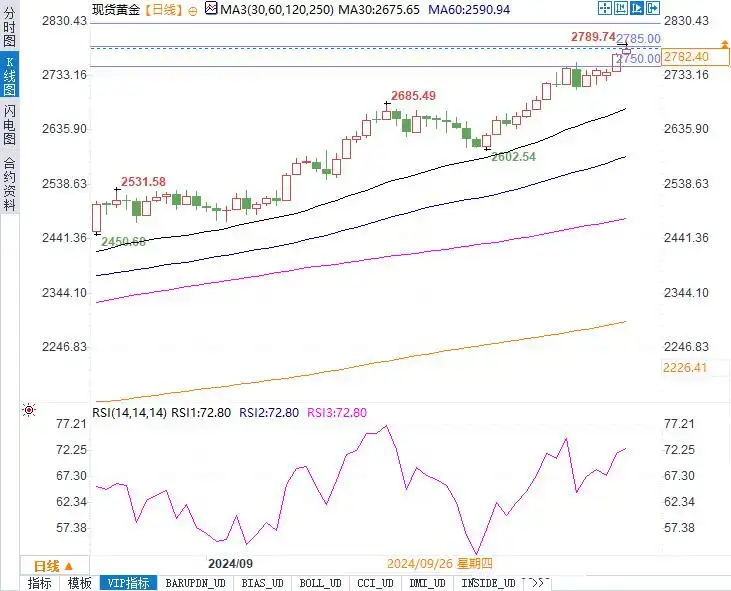Click the RSI(14,14,14) indicator label
Viewport: 731px width, 591px height.
coord(129,412)
